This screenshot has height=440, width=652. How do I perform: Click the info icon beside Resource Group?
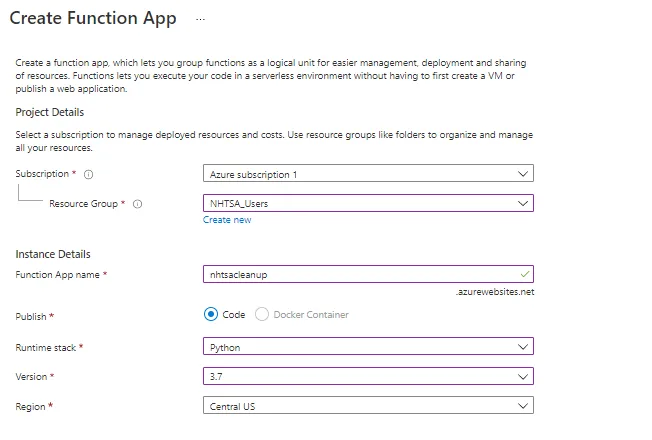[137, 204]
